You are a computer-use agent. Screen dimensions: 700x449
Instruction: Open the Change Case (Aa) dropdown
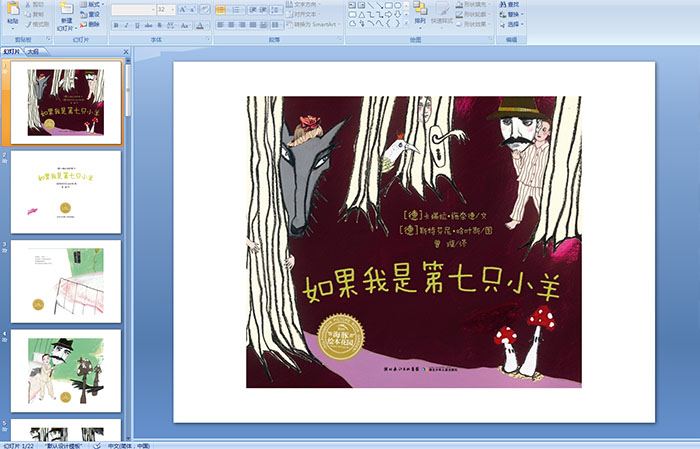[185, 25]
